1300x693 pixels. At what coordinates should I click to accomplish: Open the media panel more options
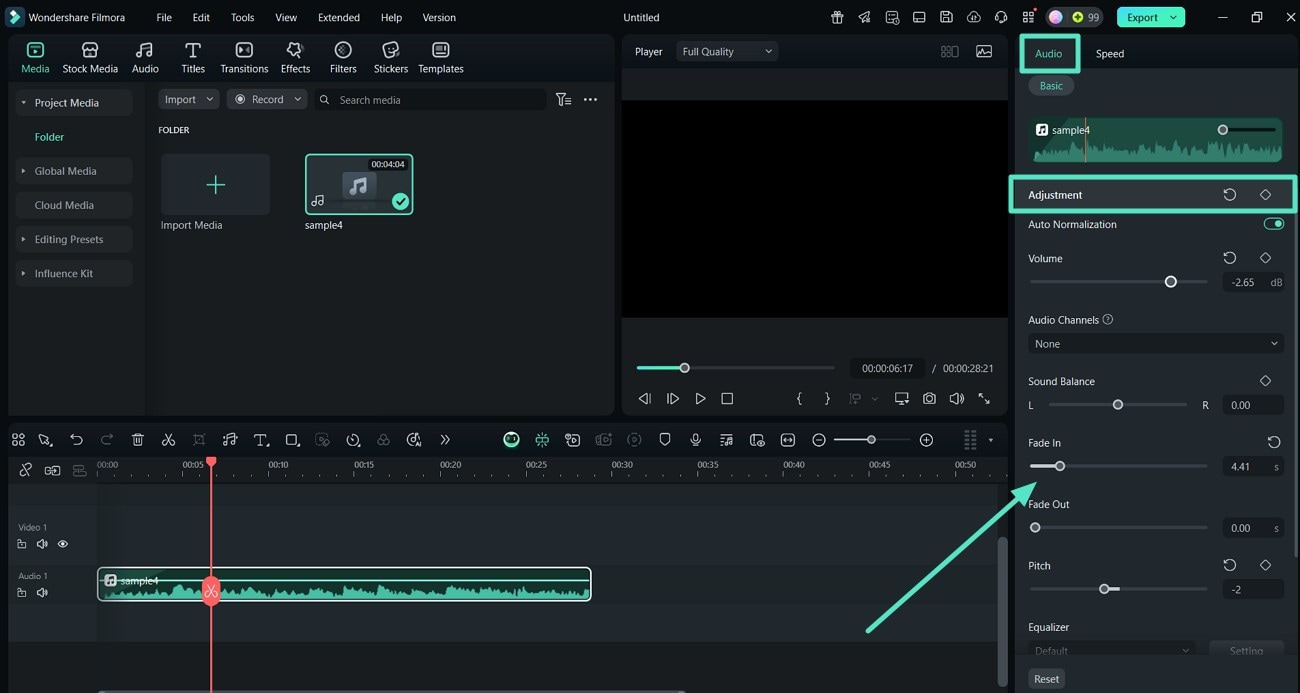pyautogui.click(x=591, y=100)
